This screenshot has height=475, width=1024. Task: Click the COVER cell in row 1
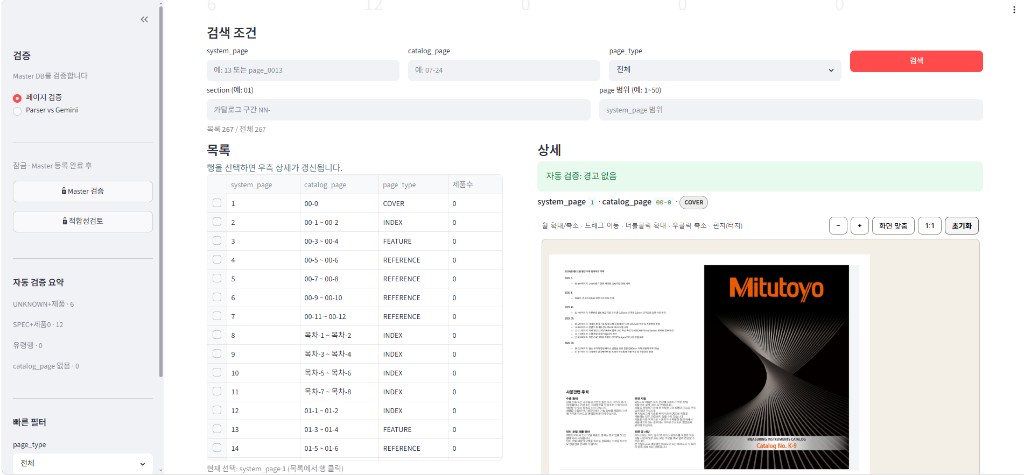point(413,204)
